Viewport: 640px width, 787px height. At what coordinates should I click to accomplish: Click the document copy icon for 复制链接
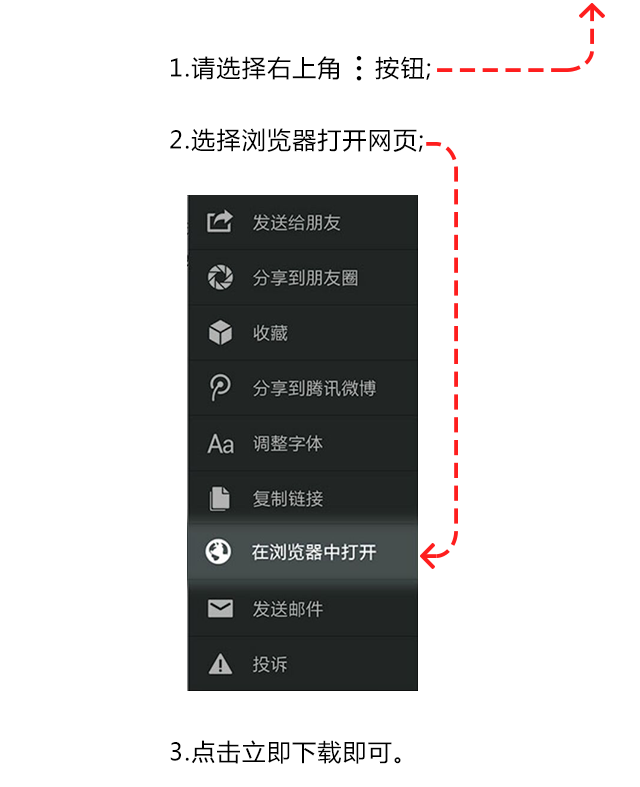coord(219,498)
